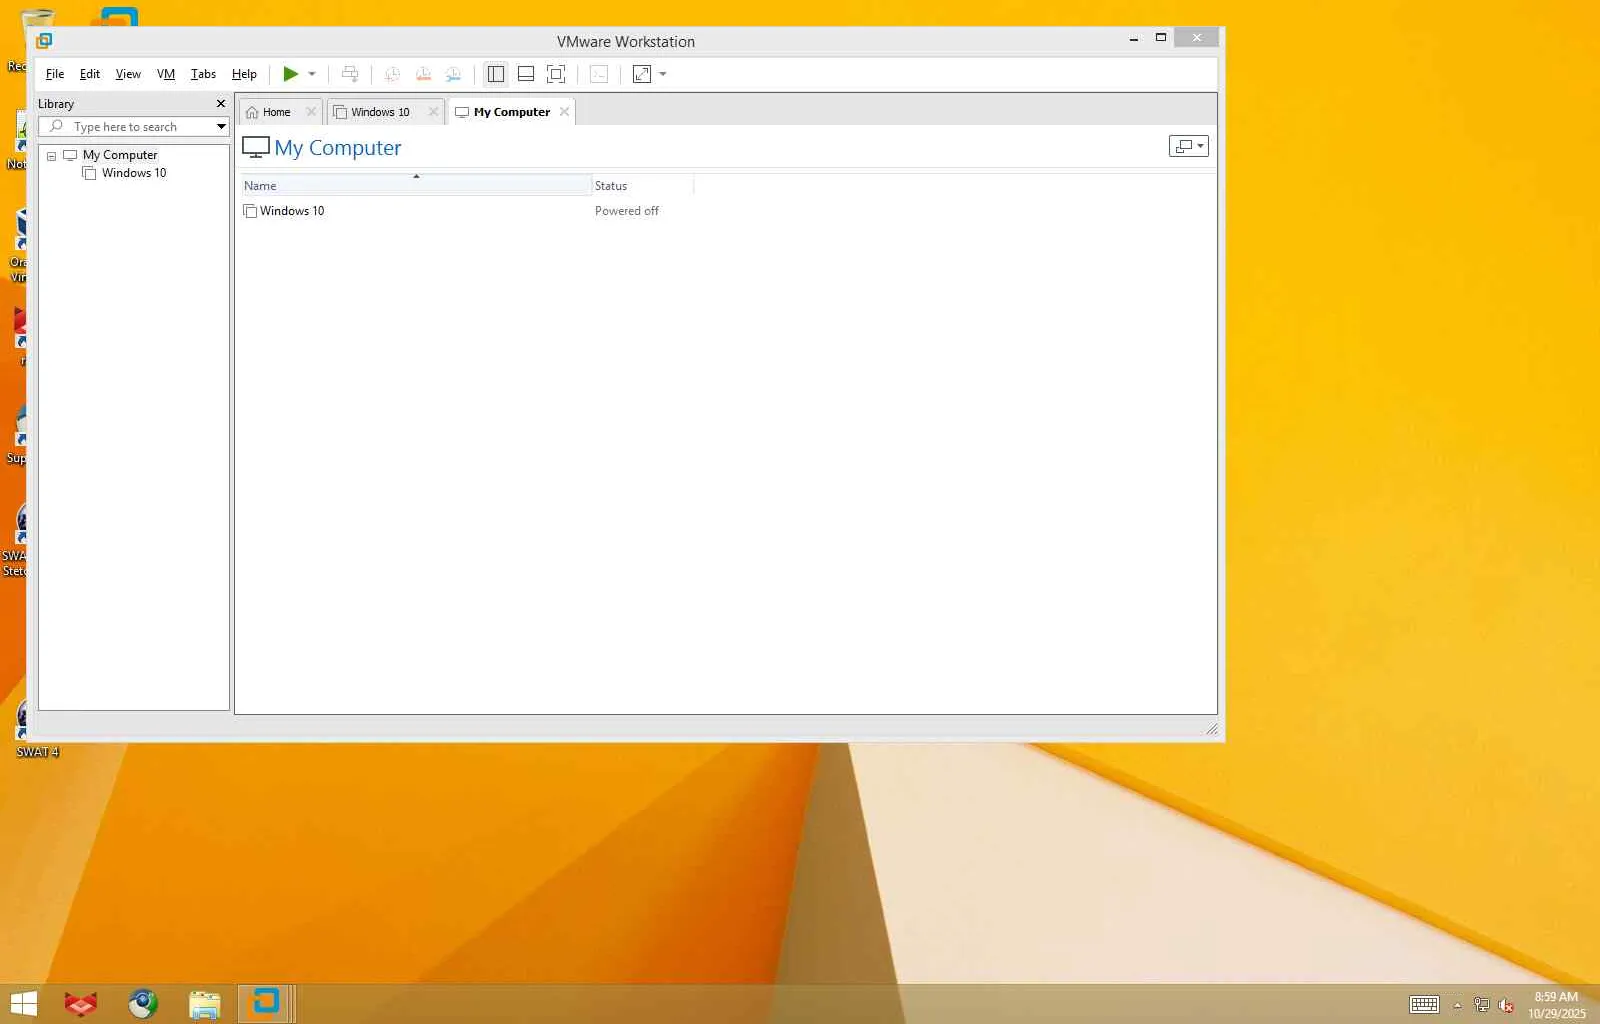The width and height of the screenshot is (1600, 1024).
Task: Maximize the VMware Workstation window
Action: (x=1161, y=38)
